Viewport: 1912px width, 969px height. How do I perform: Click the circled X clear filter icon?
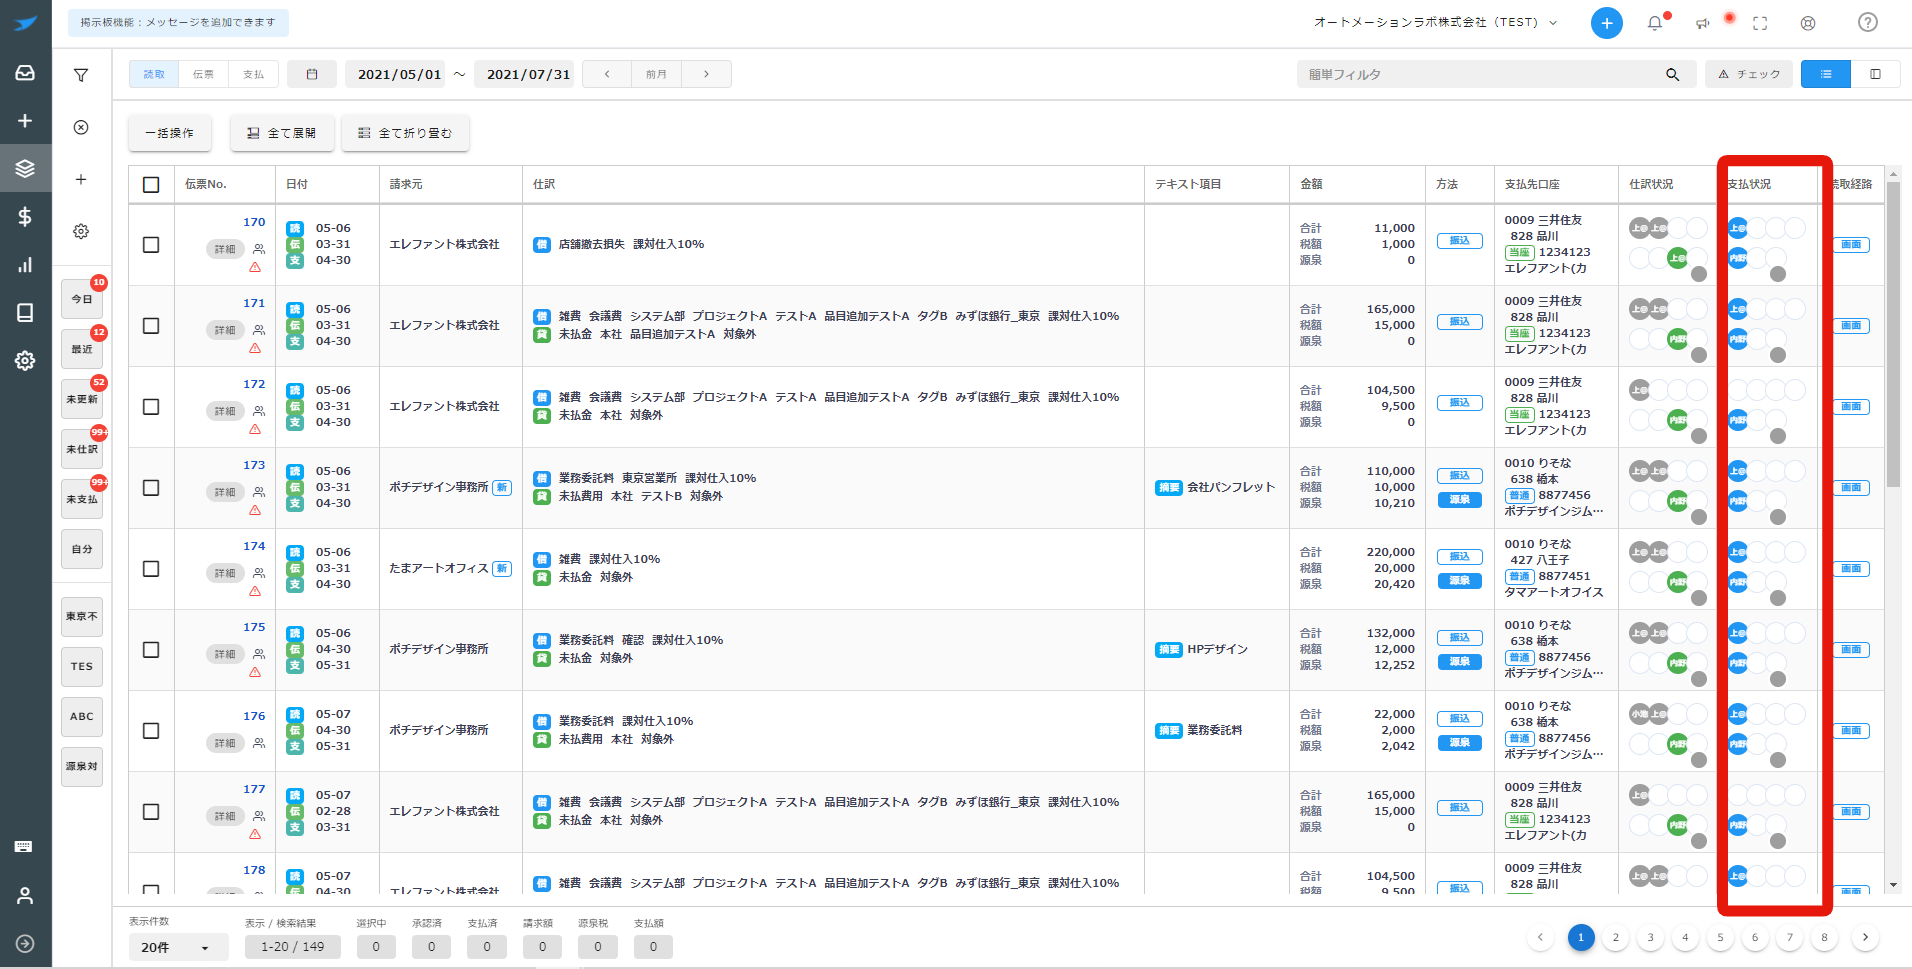click(x=81, y=127)
